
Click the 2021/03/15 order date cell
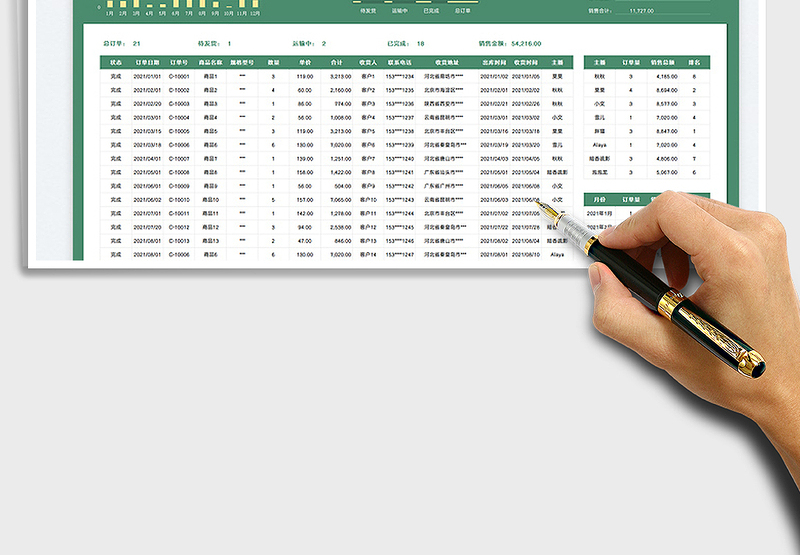(x=147, y=131)
